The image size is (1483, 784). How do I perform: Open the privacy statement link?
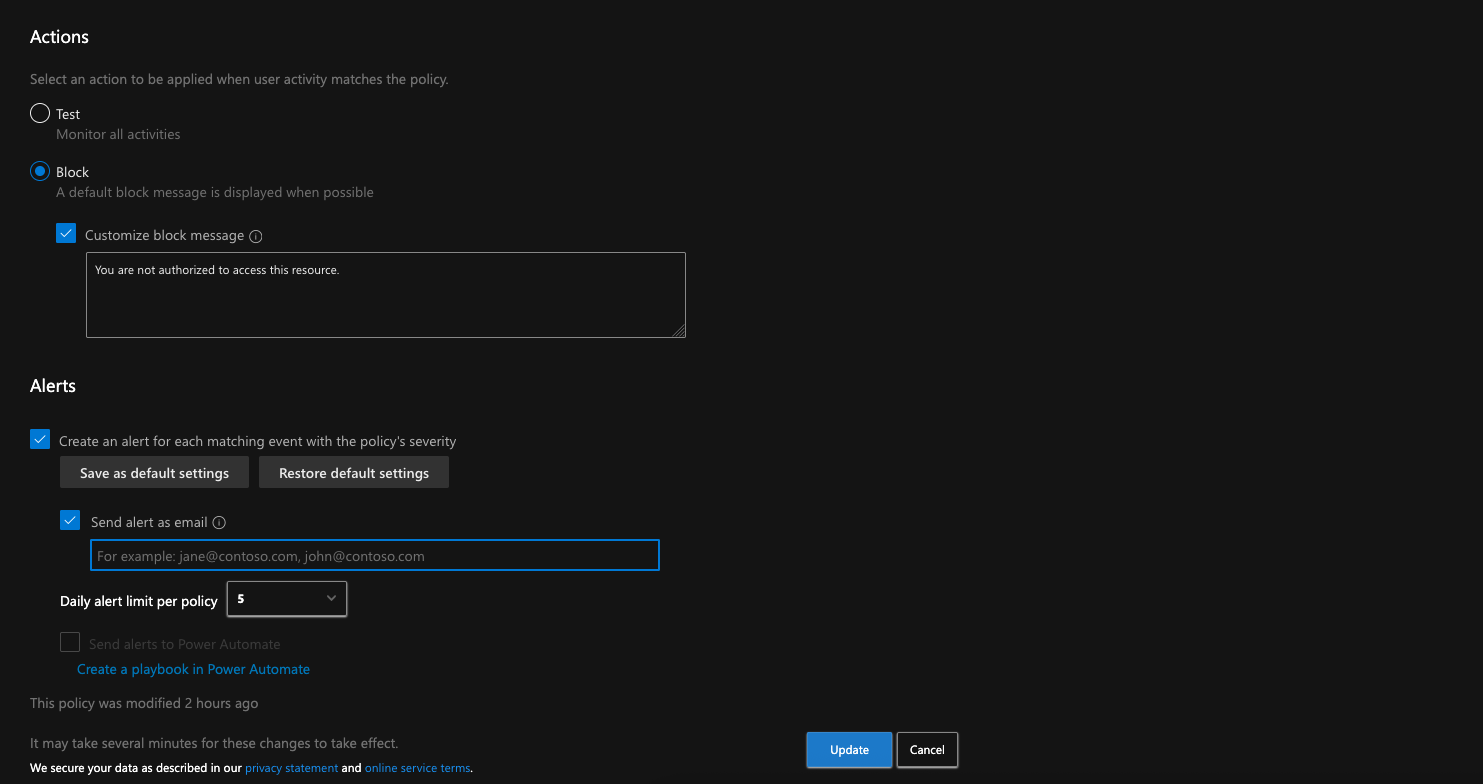291,767
